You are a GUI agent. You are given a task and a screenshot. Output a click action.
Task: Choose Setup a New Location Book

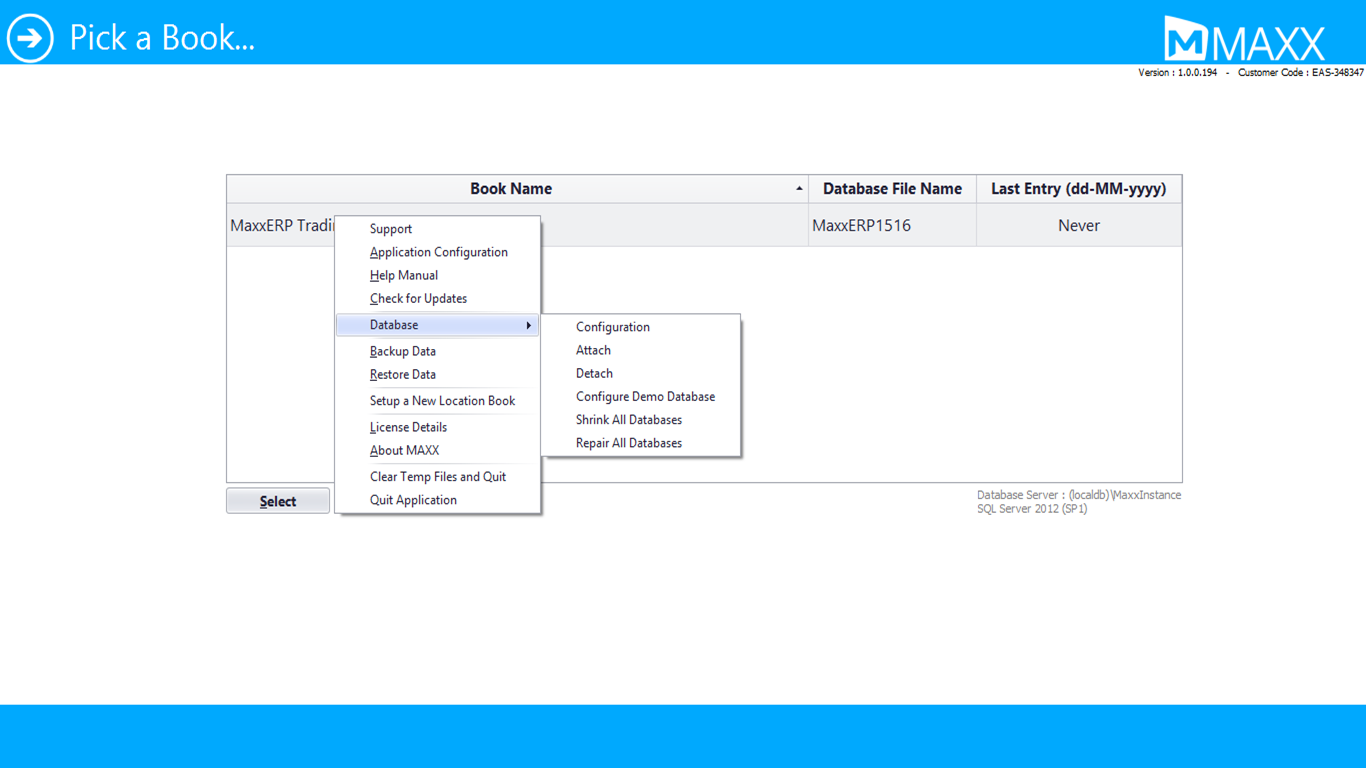pos(442,401)
